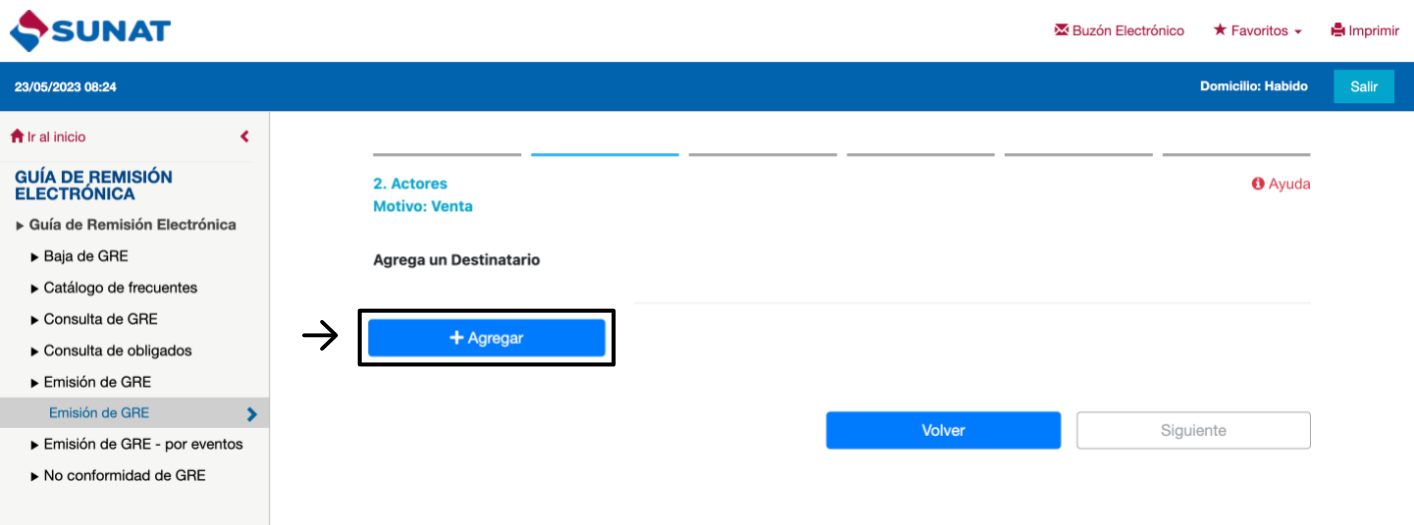Expand Consulta de obligados section
Screen dimensions: 1414x525
[117, 351]
